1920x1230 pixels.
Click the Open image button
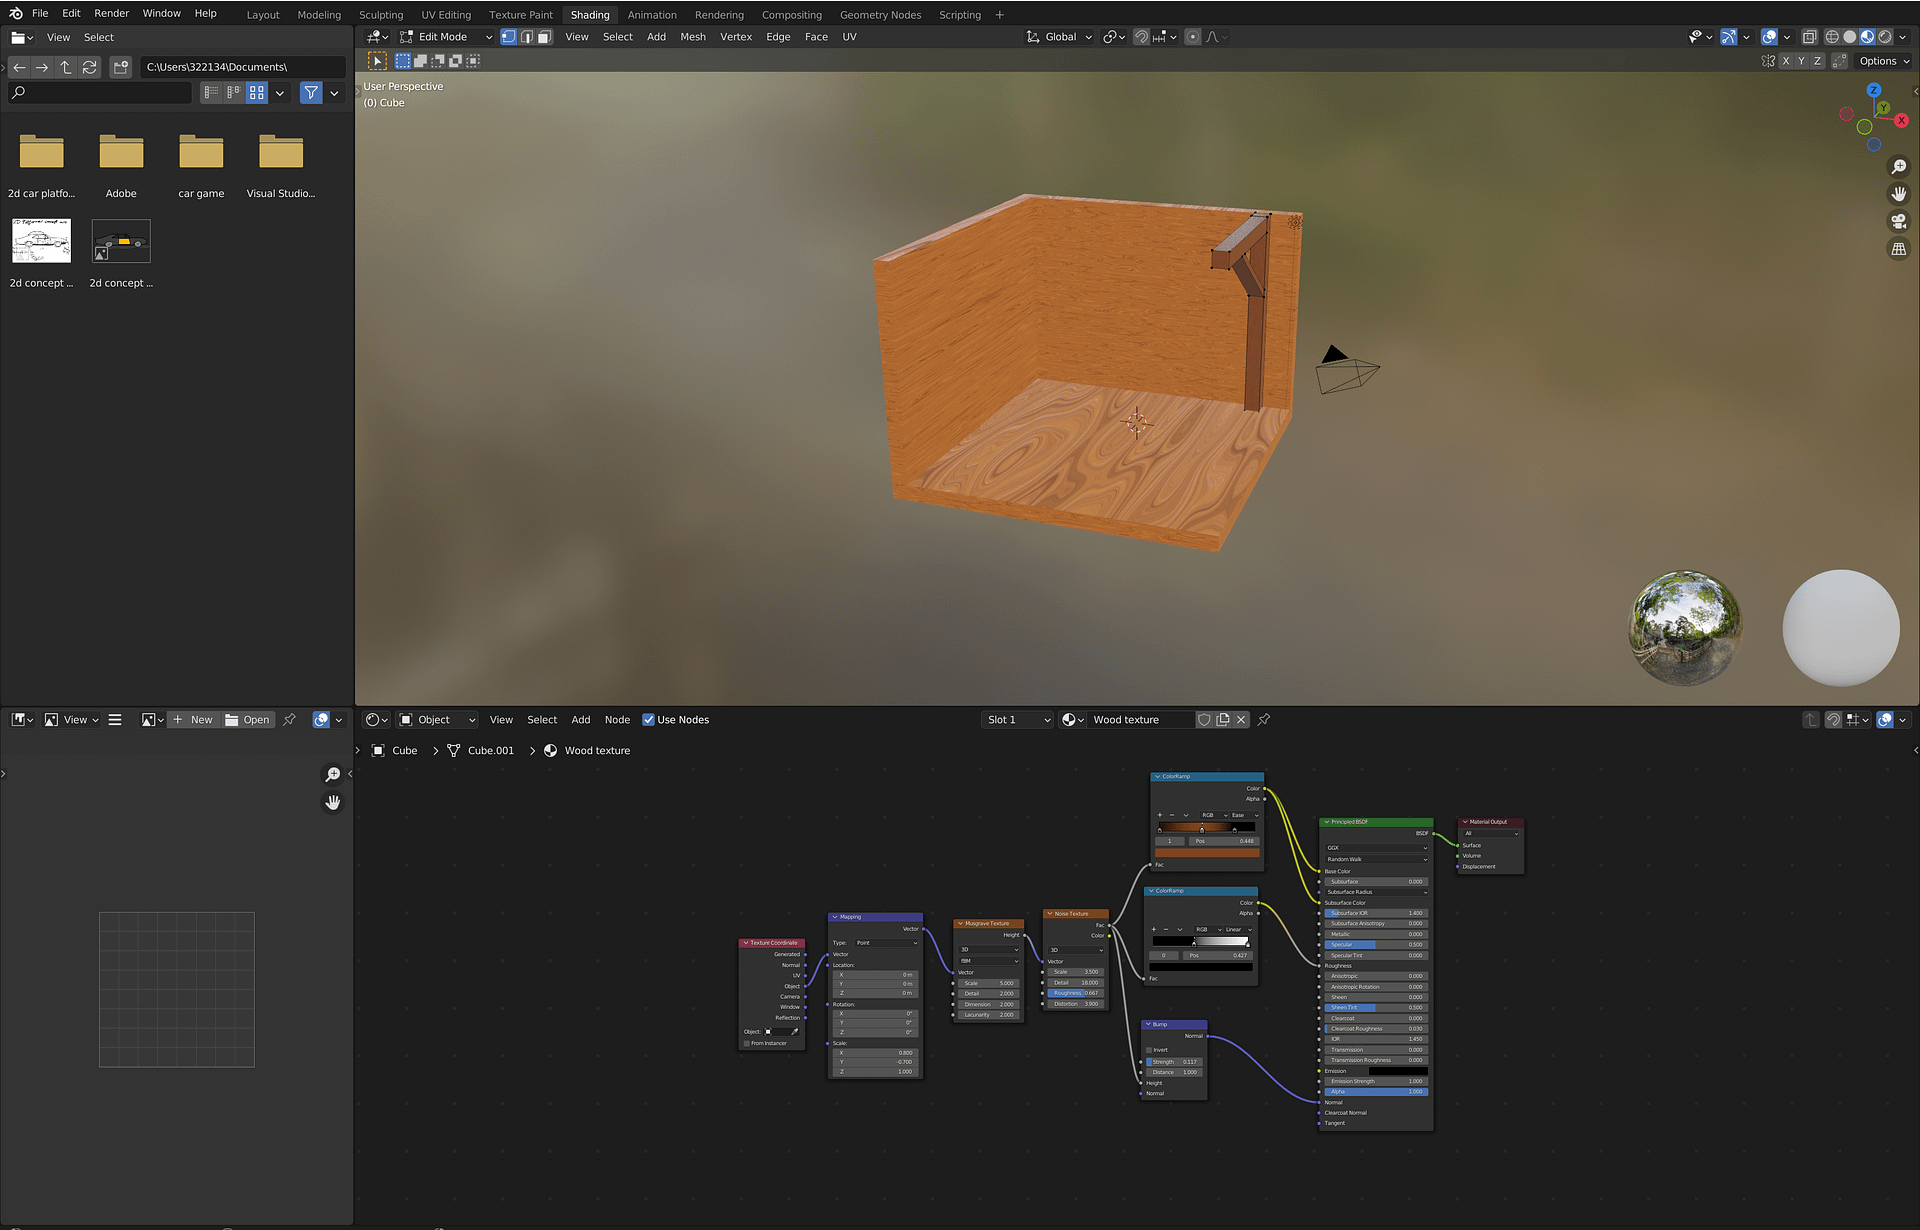pos(248,720)
